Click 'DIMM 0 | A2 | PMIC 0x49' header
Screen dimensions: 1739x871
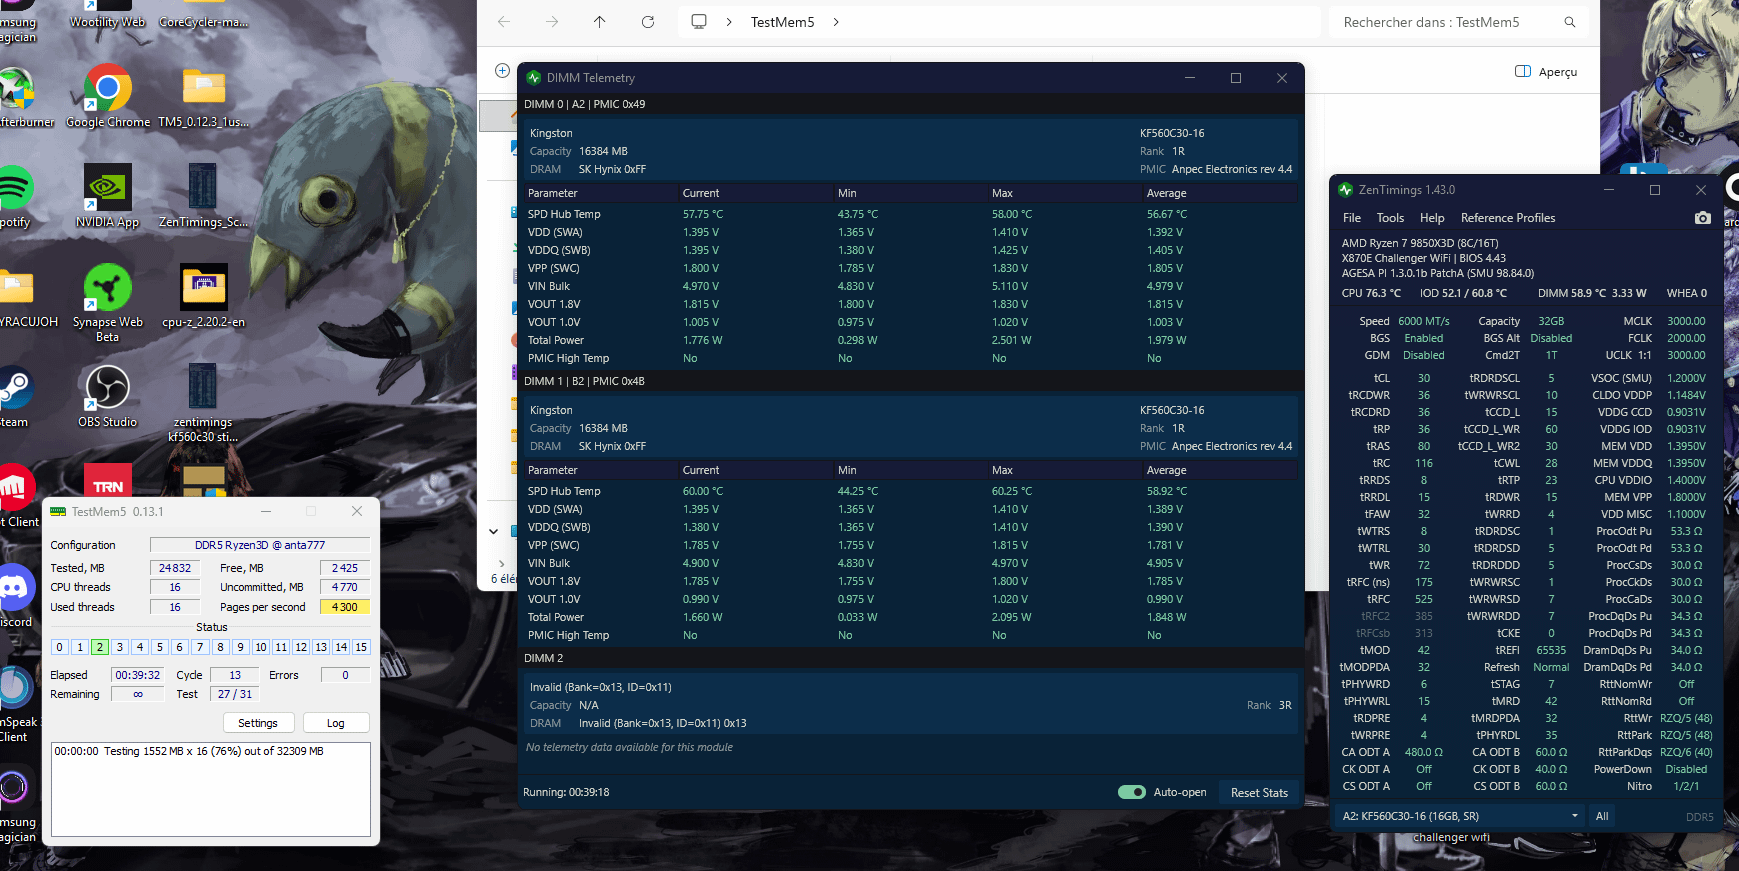click(x=585, y=104)
